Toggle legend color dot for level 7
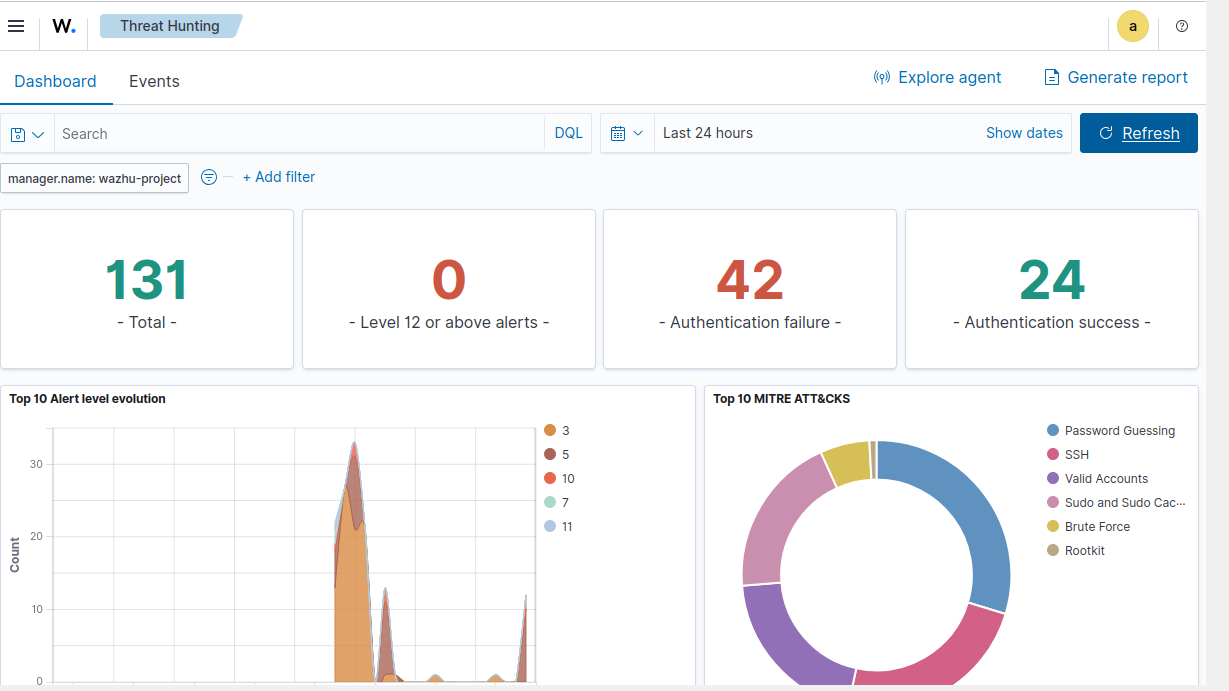This screenshot has width=1229, height=691. (550, 503)
